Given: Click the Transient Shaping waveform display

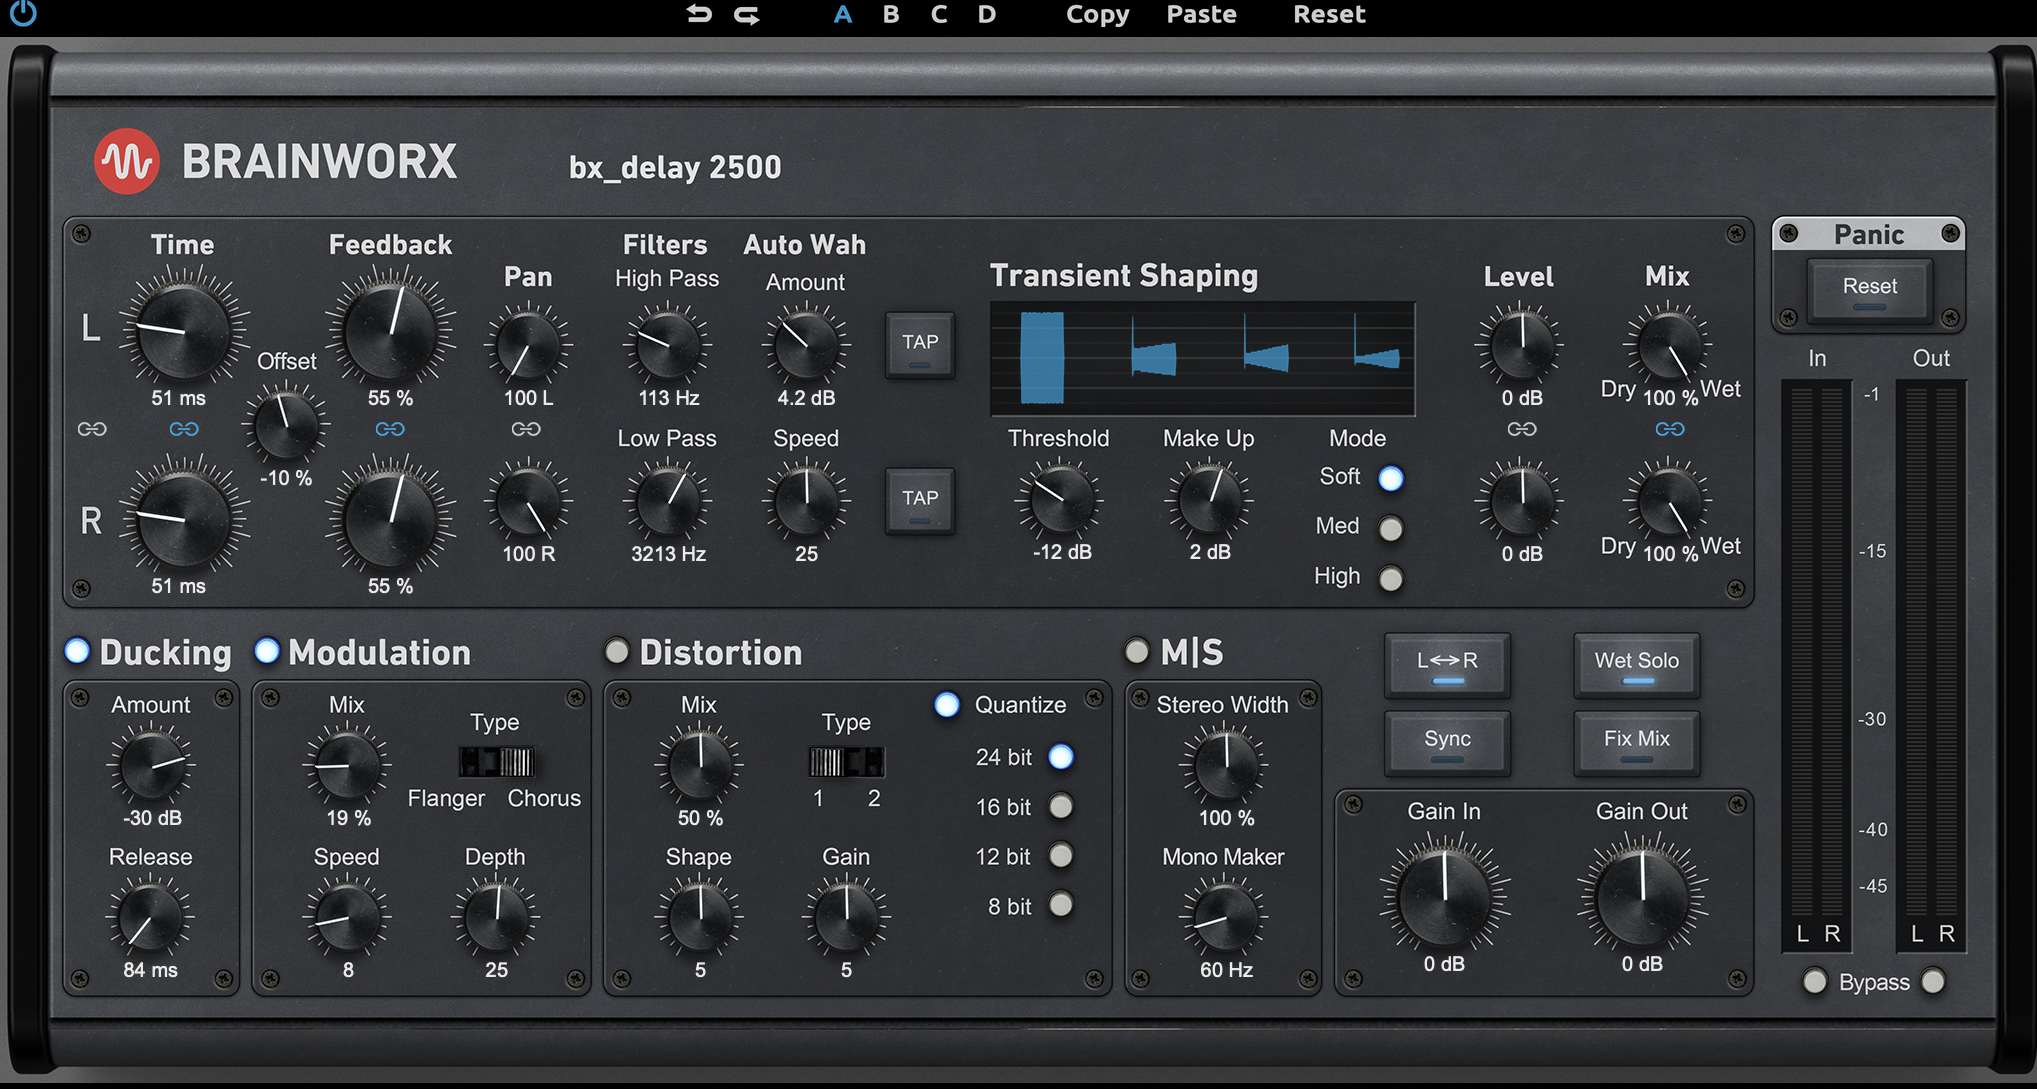Looking at the screenshot, I should (1202, 358).
